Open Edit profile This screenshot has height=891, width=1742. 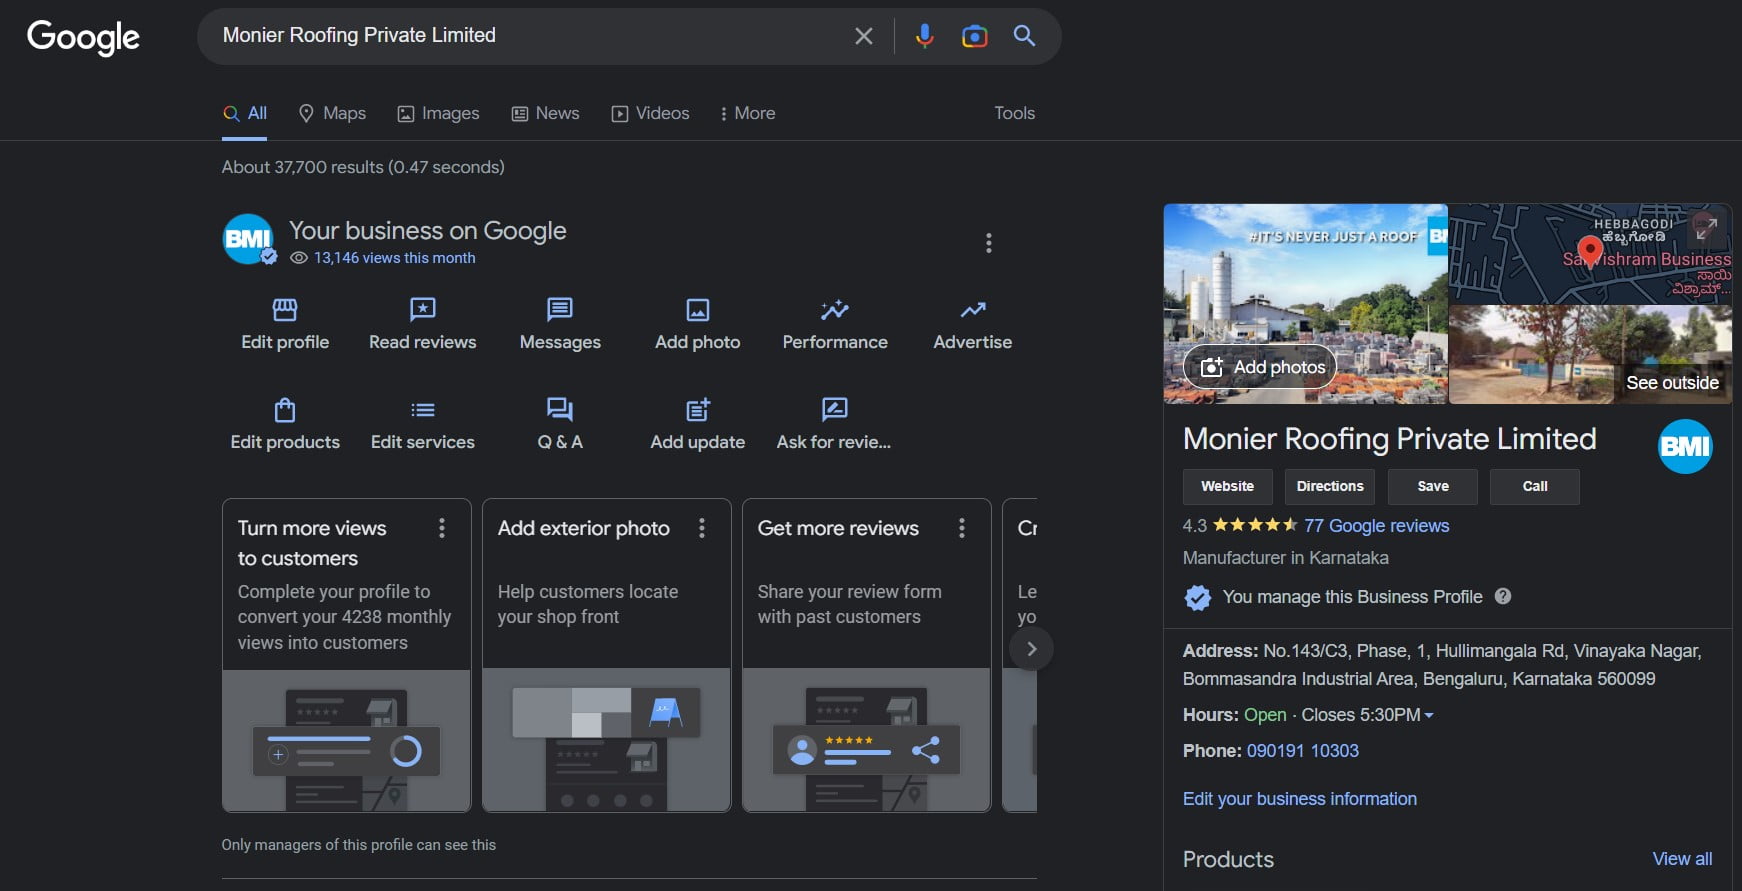285,324
